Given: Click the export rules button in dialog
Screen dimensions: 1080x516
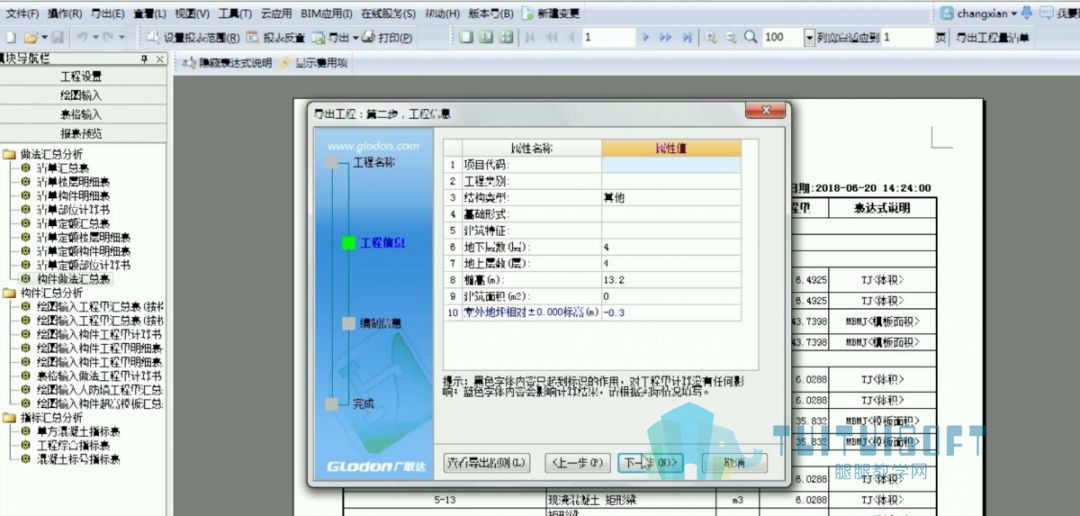Looking at the screenshot, I should coord(487,463).
